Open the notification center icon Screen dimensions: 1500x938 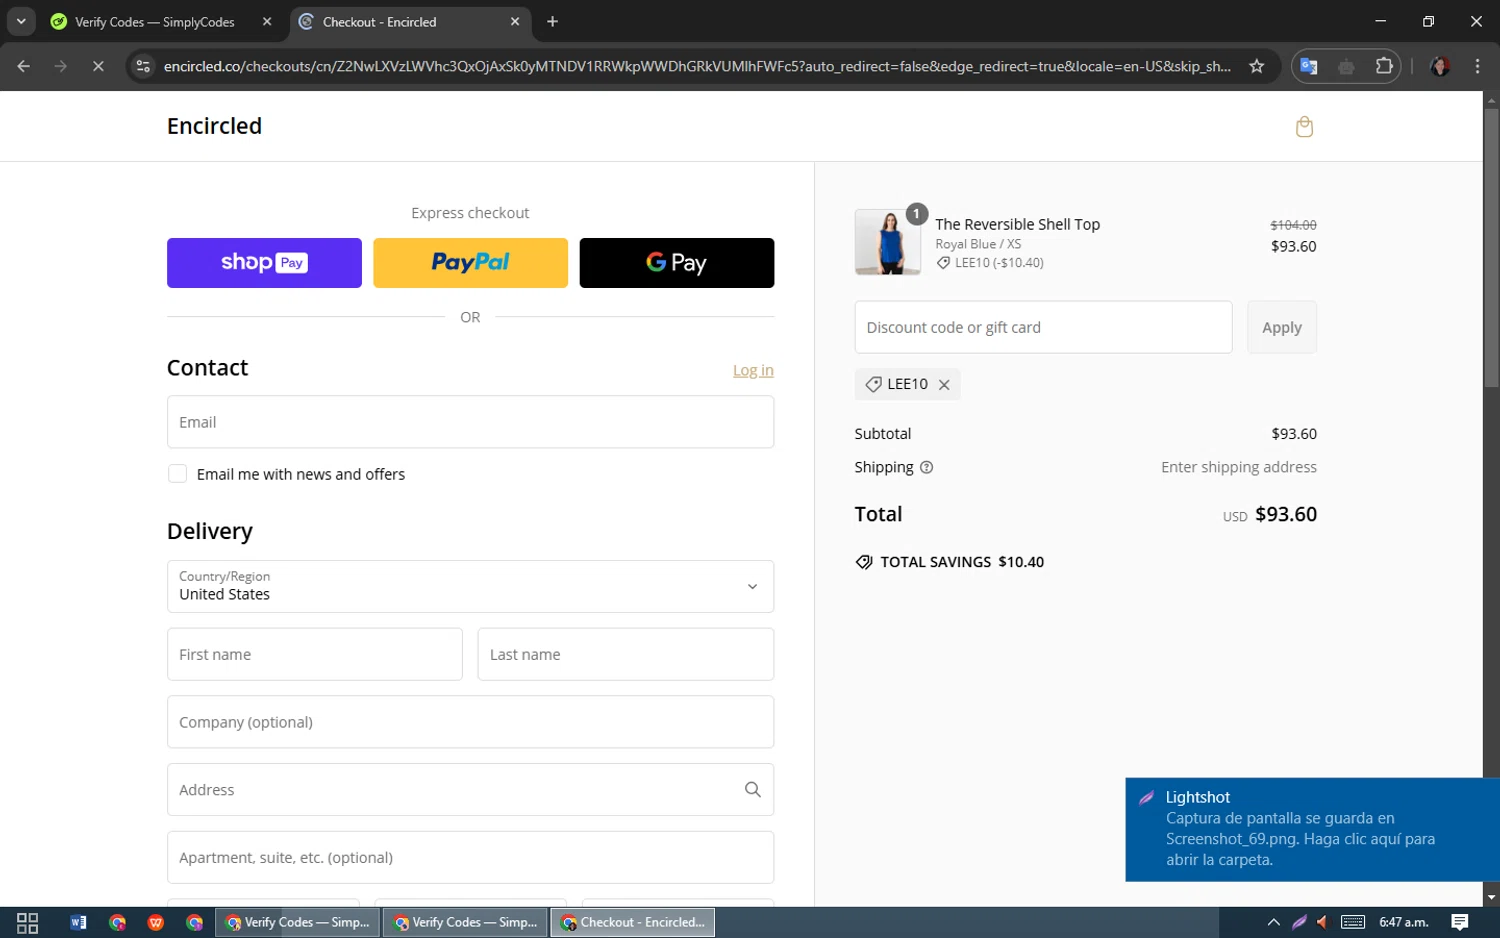coord(1460,923)
